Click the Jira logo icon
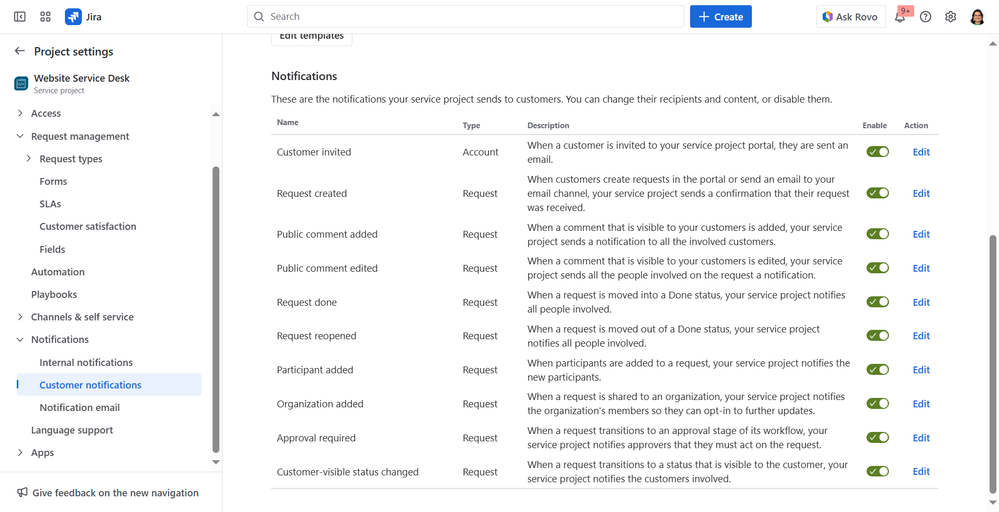Image resolution: width=999 pixels, height=512 pixels. pyautogui.click(x=73, y=17)
